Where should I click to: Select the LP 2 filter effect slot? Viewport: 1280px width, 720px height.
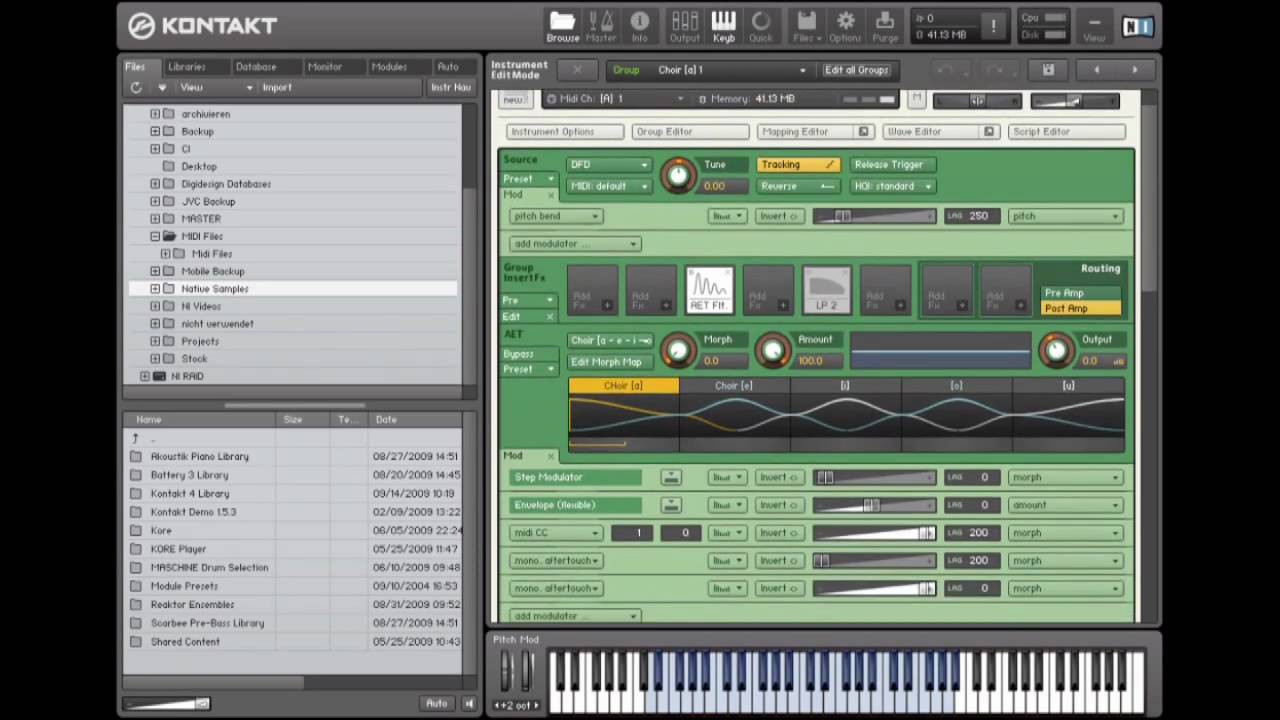[x=826, y=290]
